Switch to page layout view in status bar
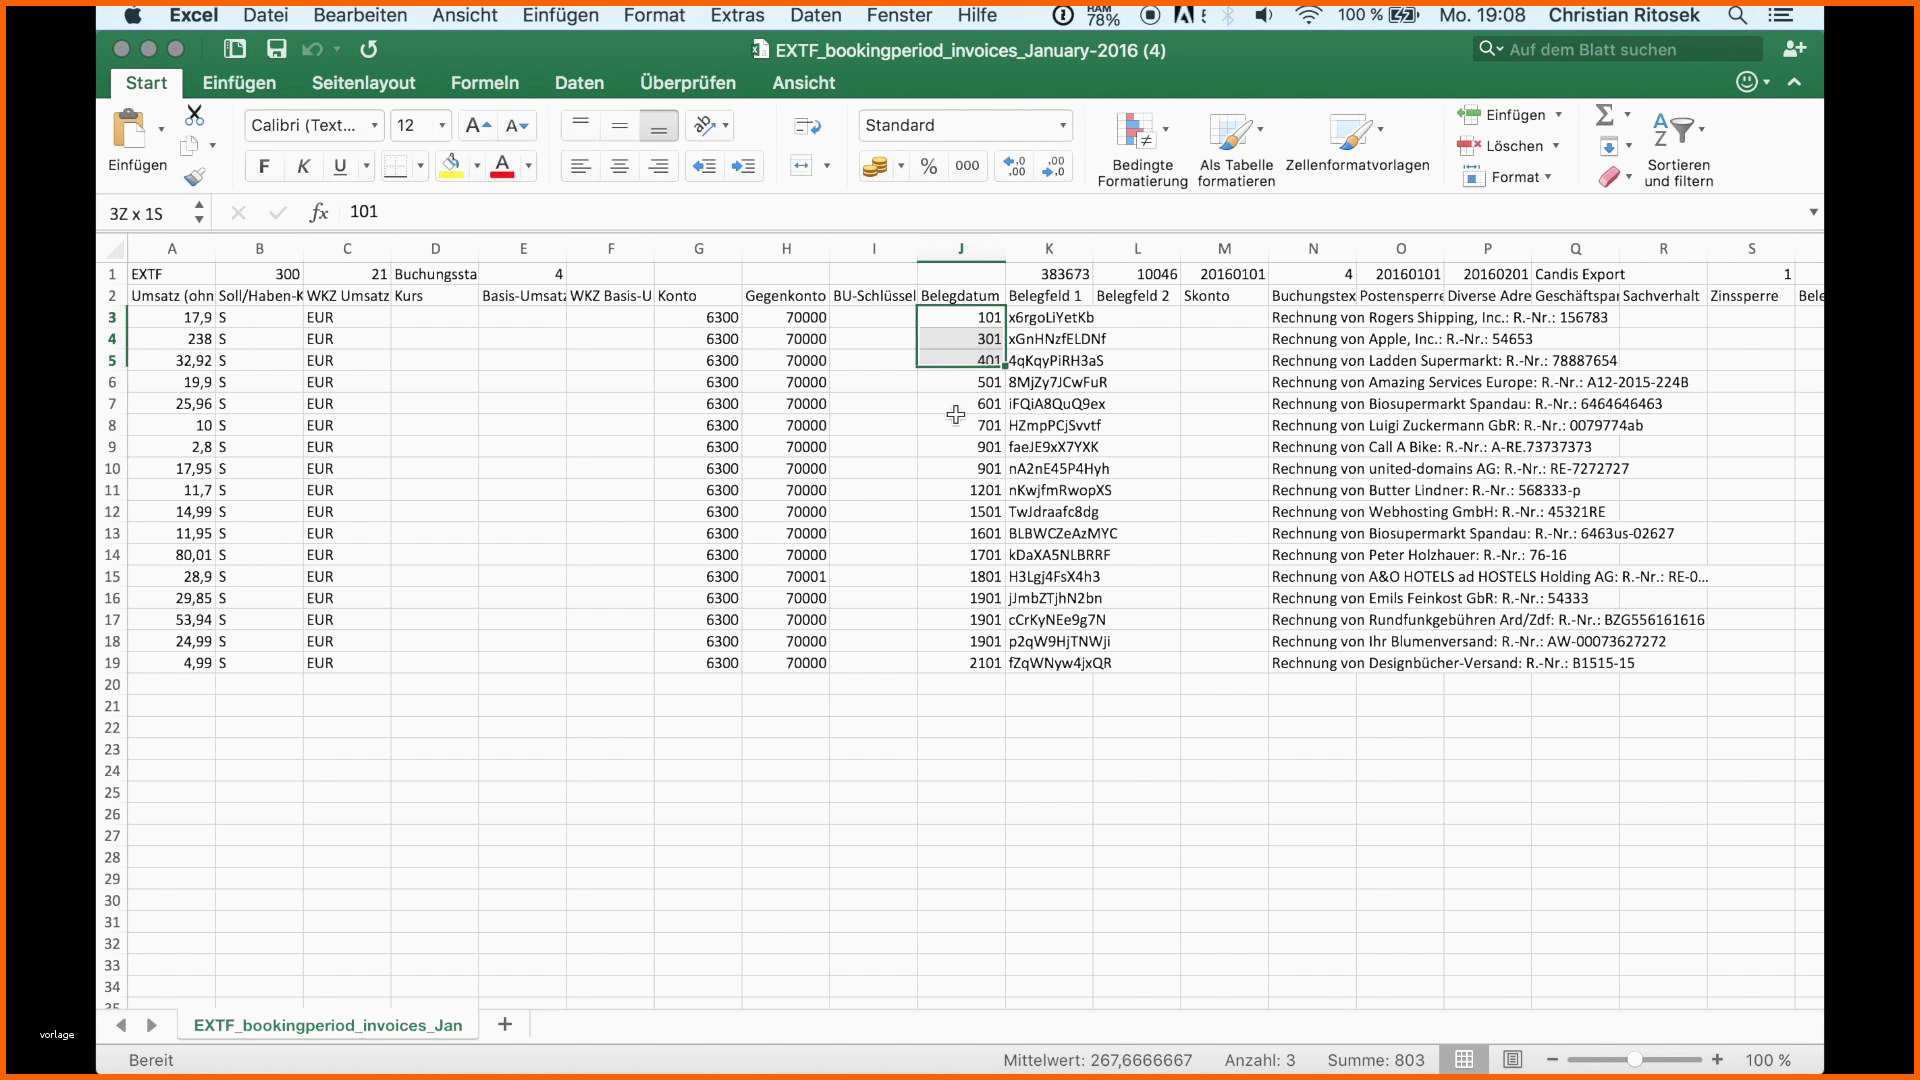 (1513, 1059)
